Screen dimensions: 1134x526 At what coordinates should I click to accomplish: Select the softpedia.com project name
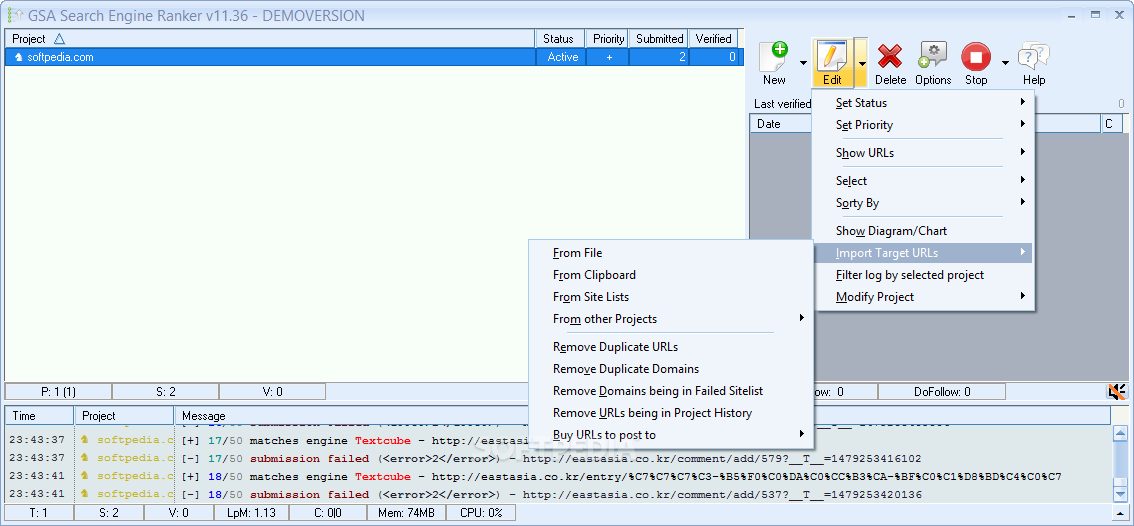coord(60,57)
